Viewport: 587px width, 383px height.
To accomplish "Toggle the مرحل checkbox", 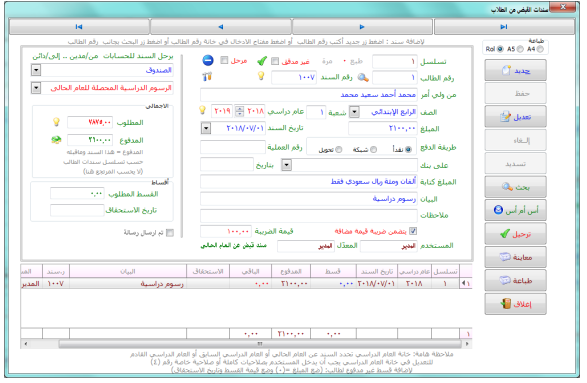I will [224, 60].
